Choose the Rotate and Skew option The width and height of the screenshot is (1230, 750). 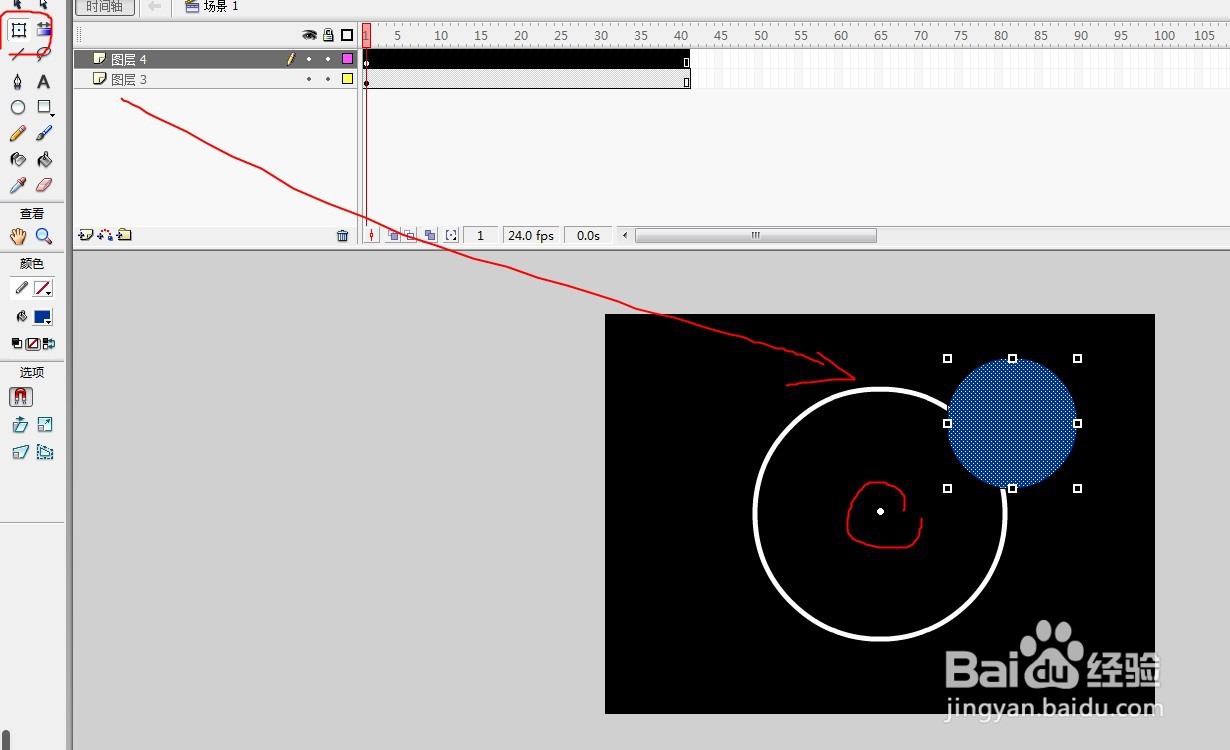coord(19,425)
